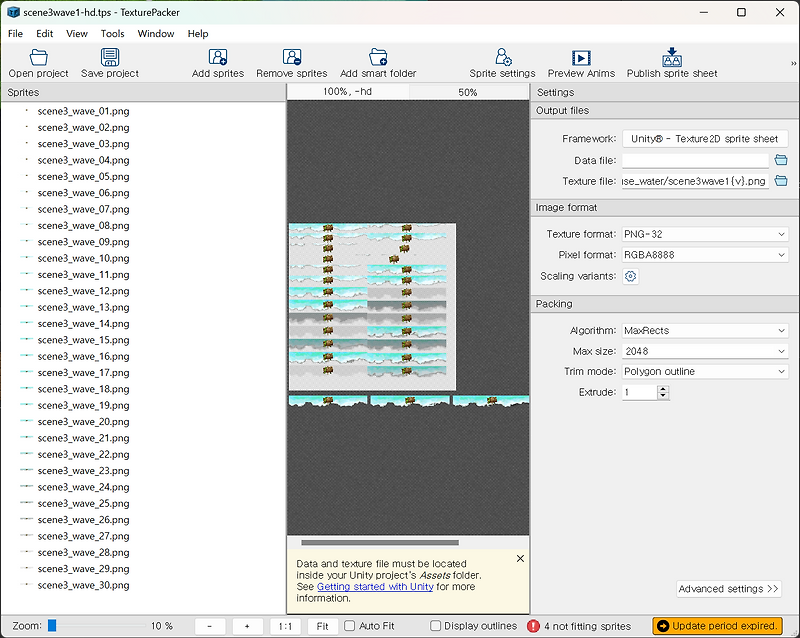This screenshot has height=638, width=800.
Task: Open the Framework dropdown
Action: [x=704, y=138]
